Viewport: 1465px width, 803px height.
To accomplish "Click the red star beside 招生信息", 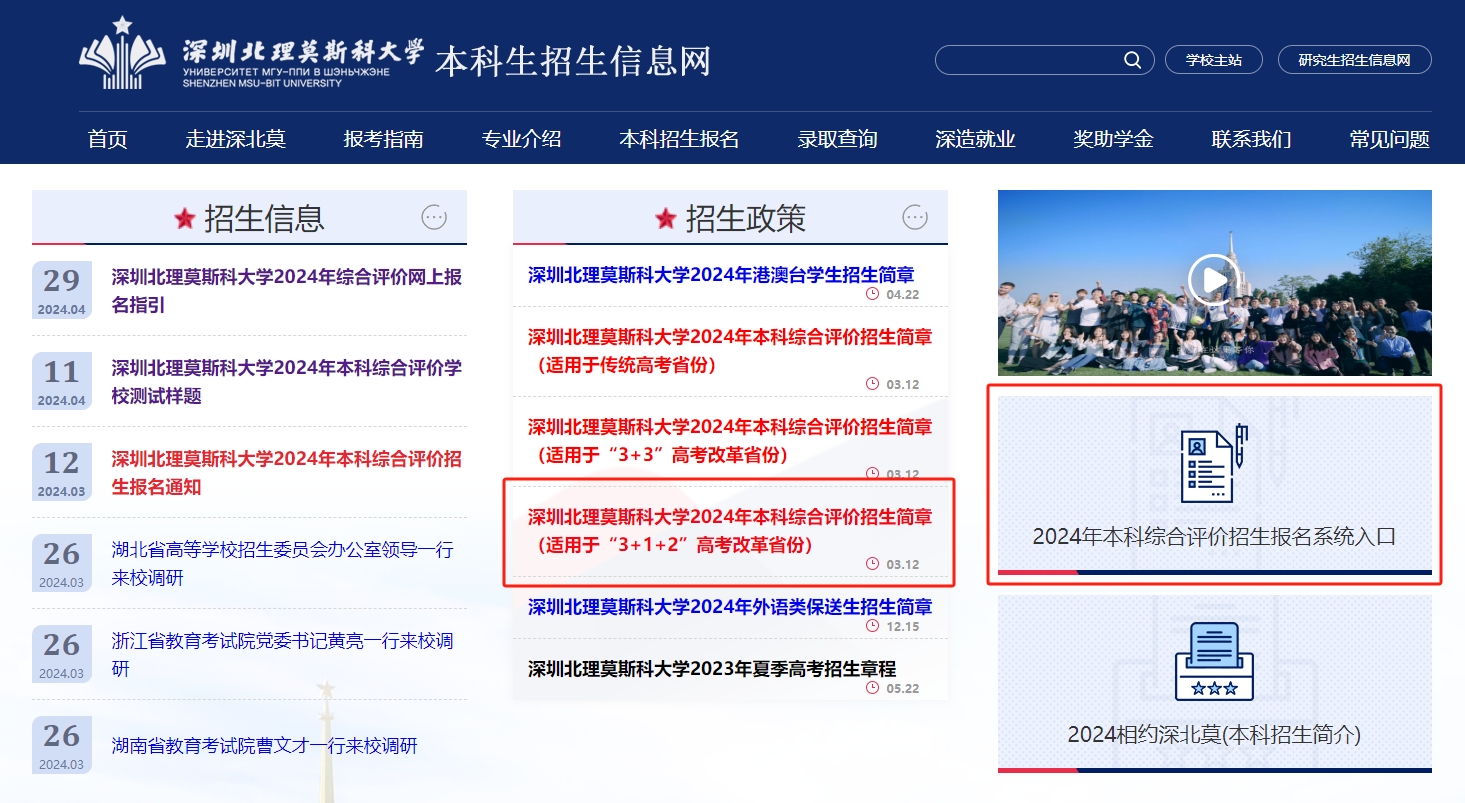I will click(x=185, y=218).
